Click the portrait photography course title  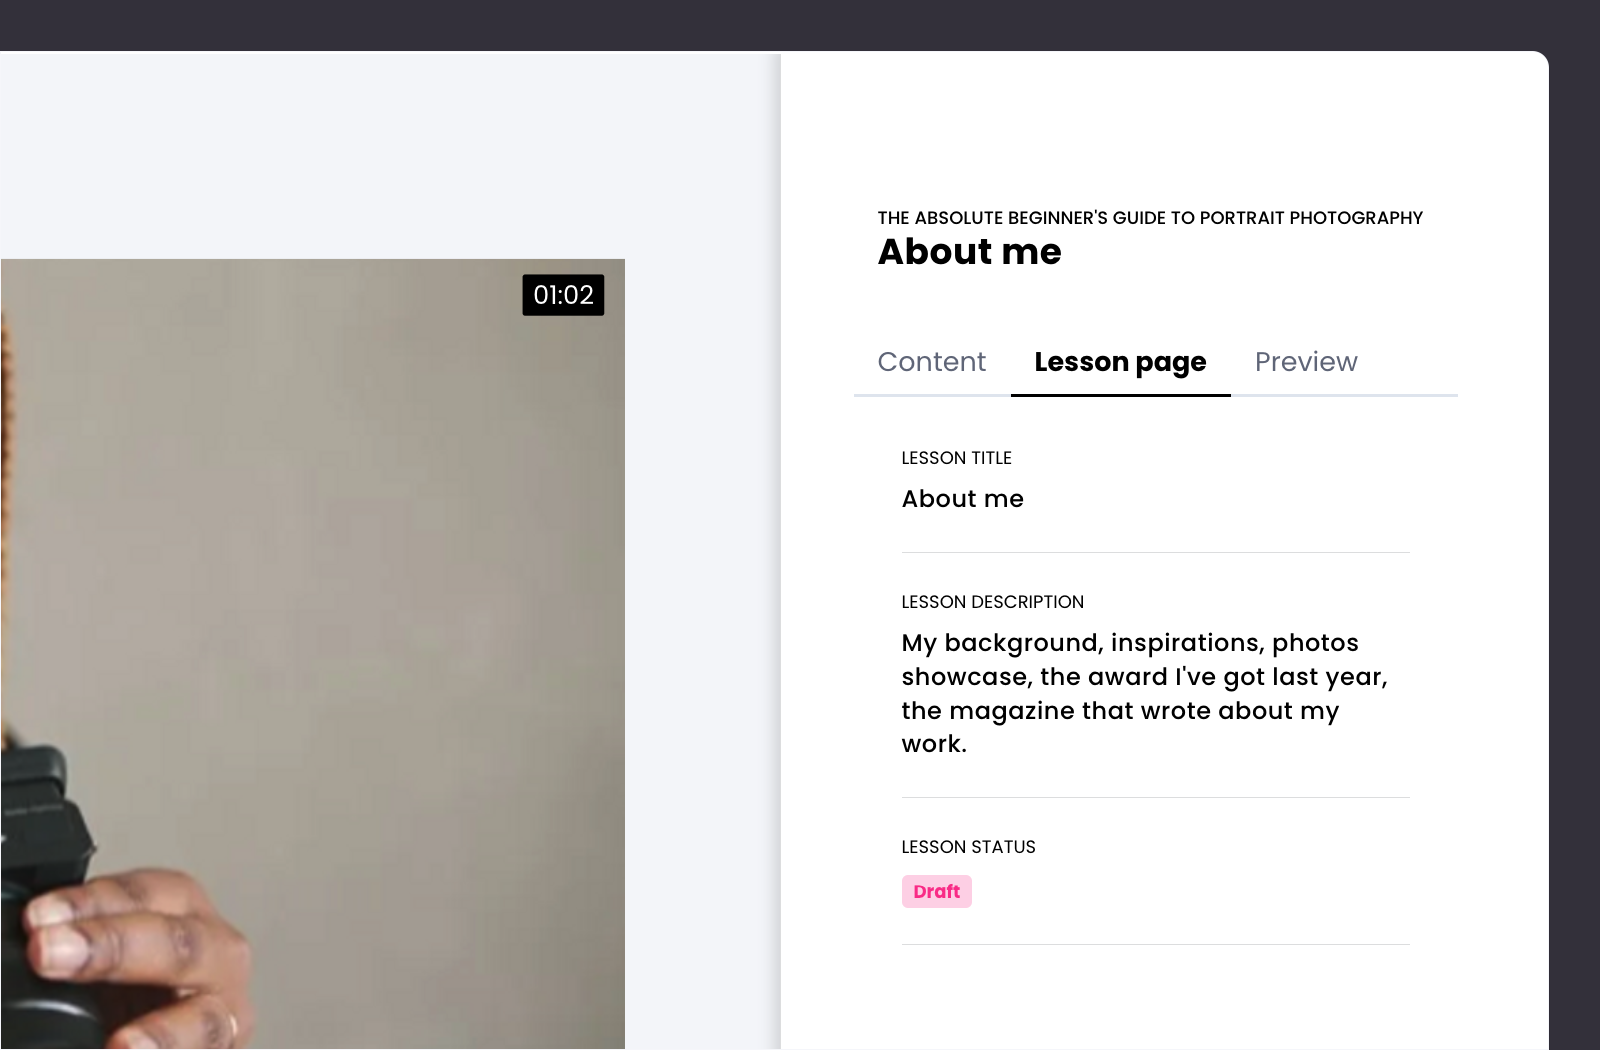tap(1150, 218)
